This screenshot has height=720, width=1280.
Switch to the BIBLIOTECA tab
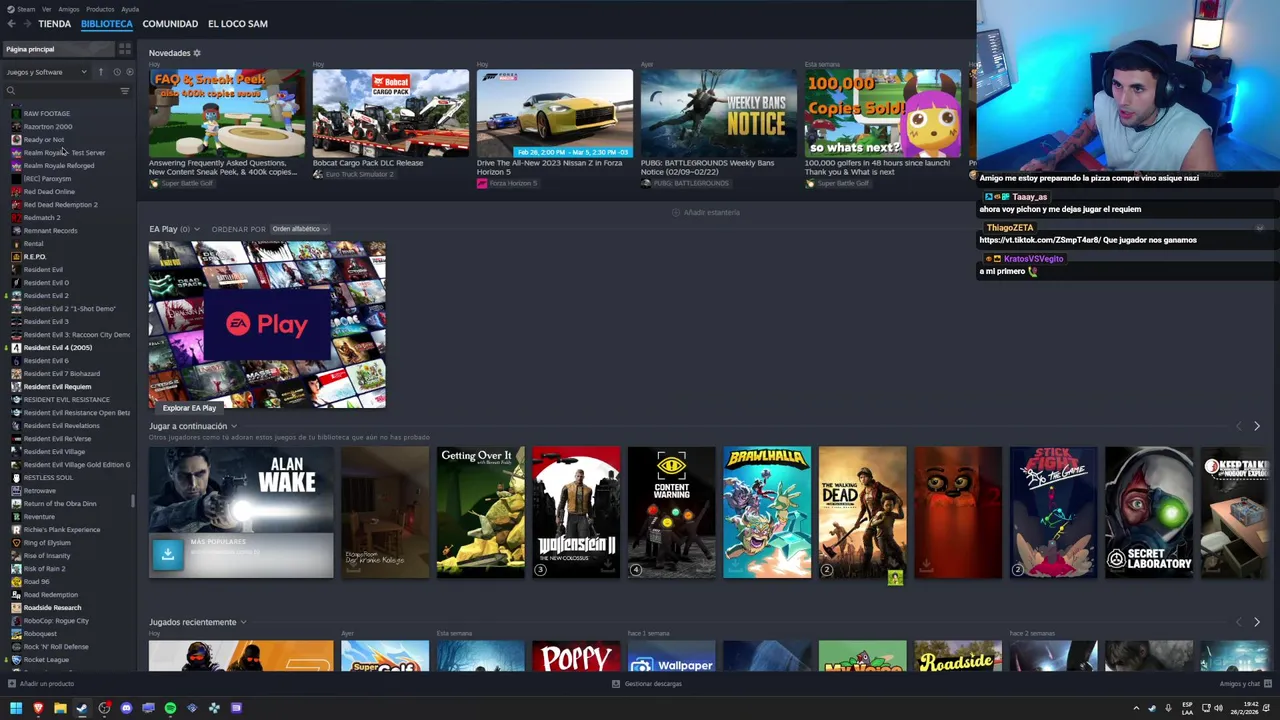106,24
